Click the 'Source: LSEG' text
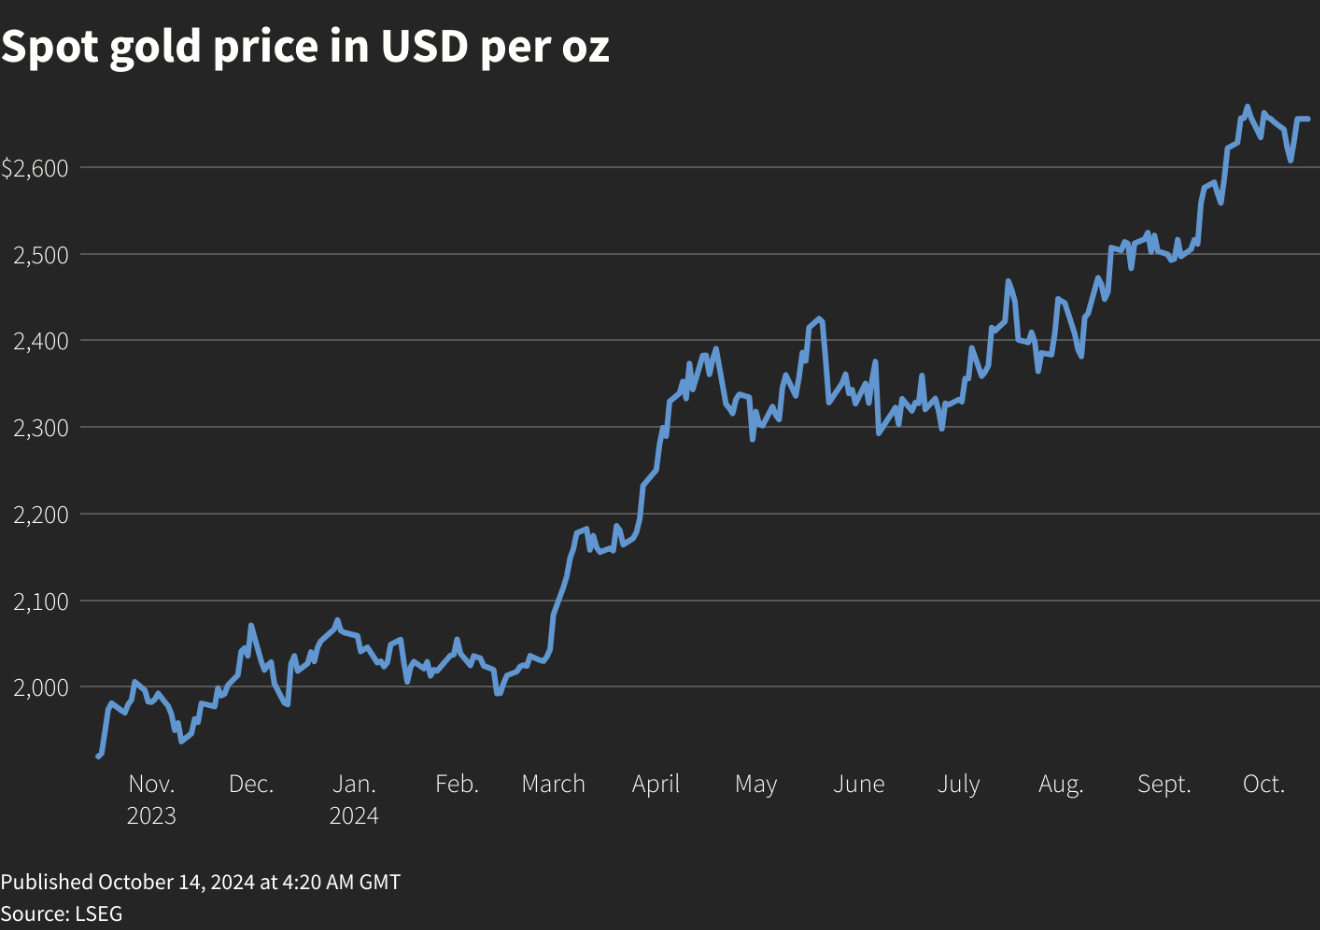The height and width of the screenshot is (930, 1320). point(61,913)
